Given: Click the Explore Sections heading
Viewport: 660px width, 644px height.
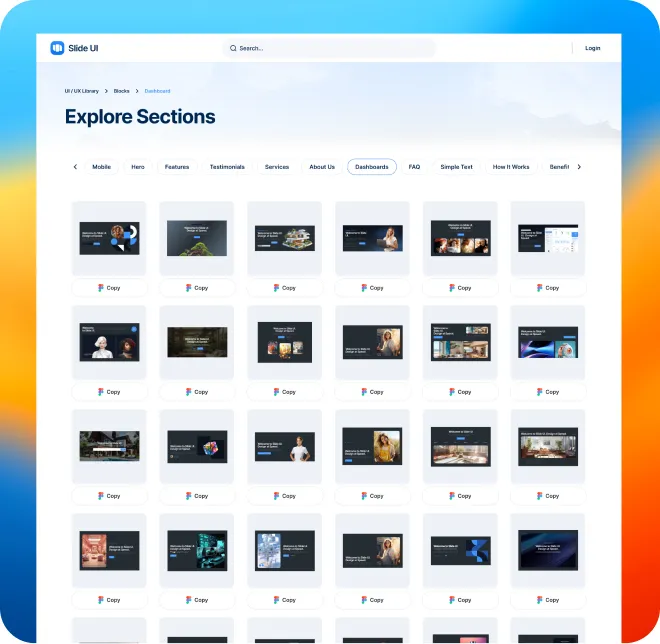Looking at the screenshot, I should tap(140, 117).
